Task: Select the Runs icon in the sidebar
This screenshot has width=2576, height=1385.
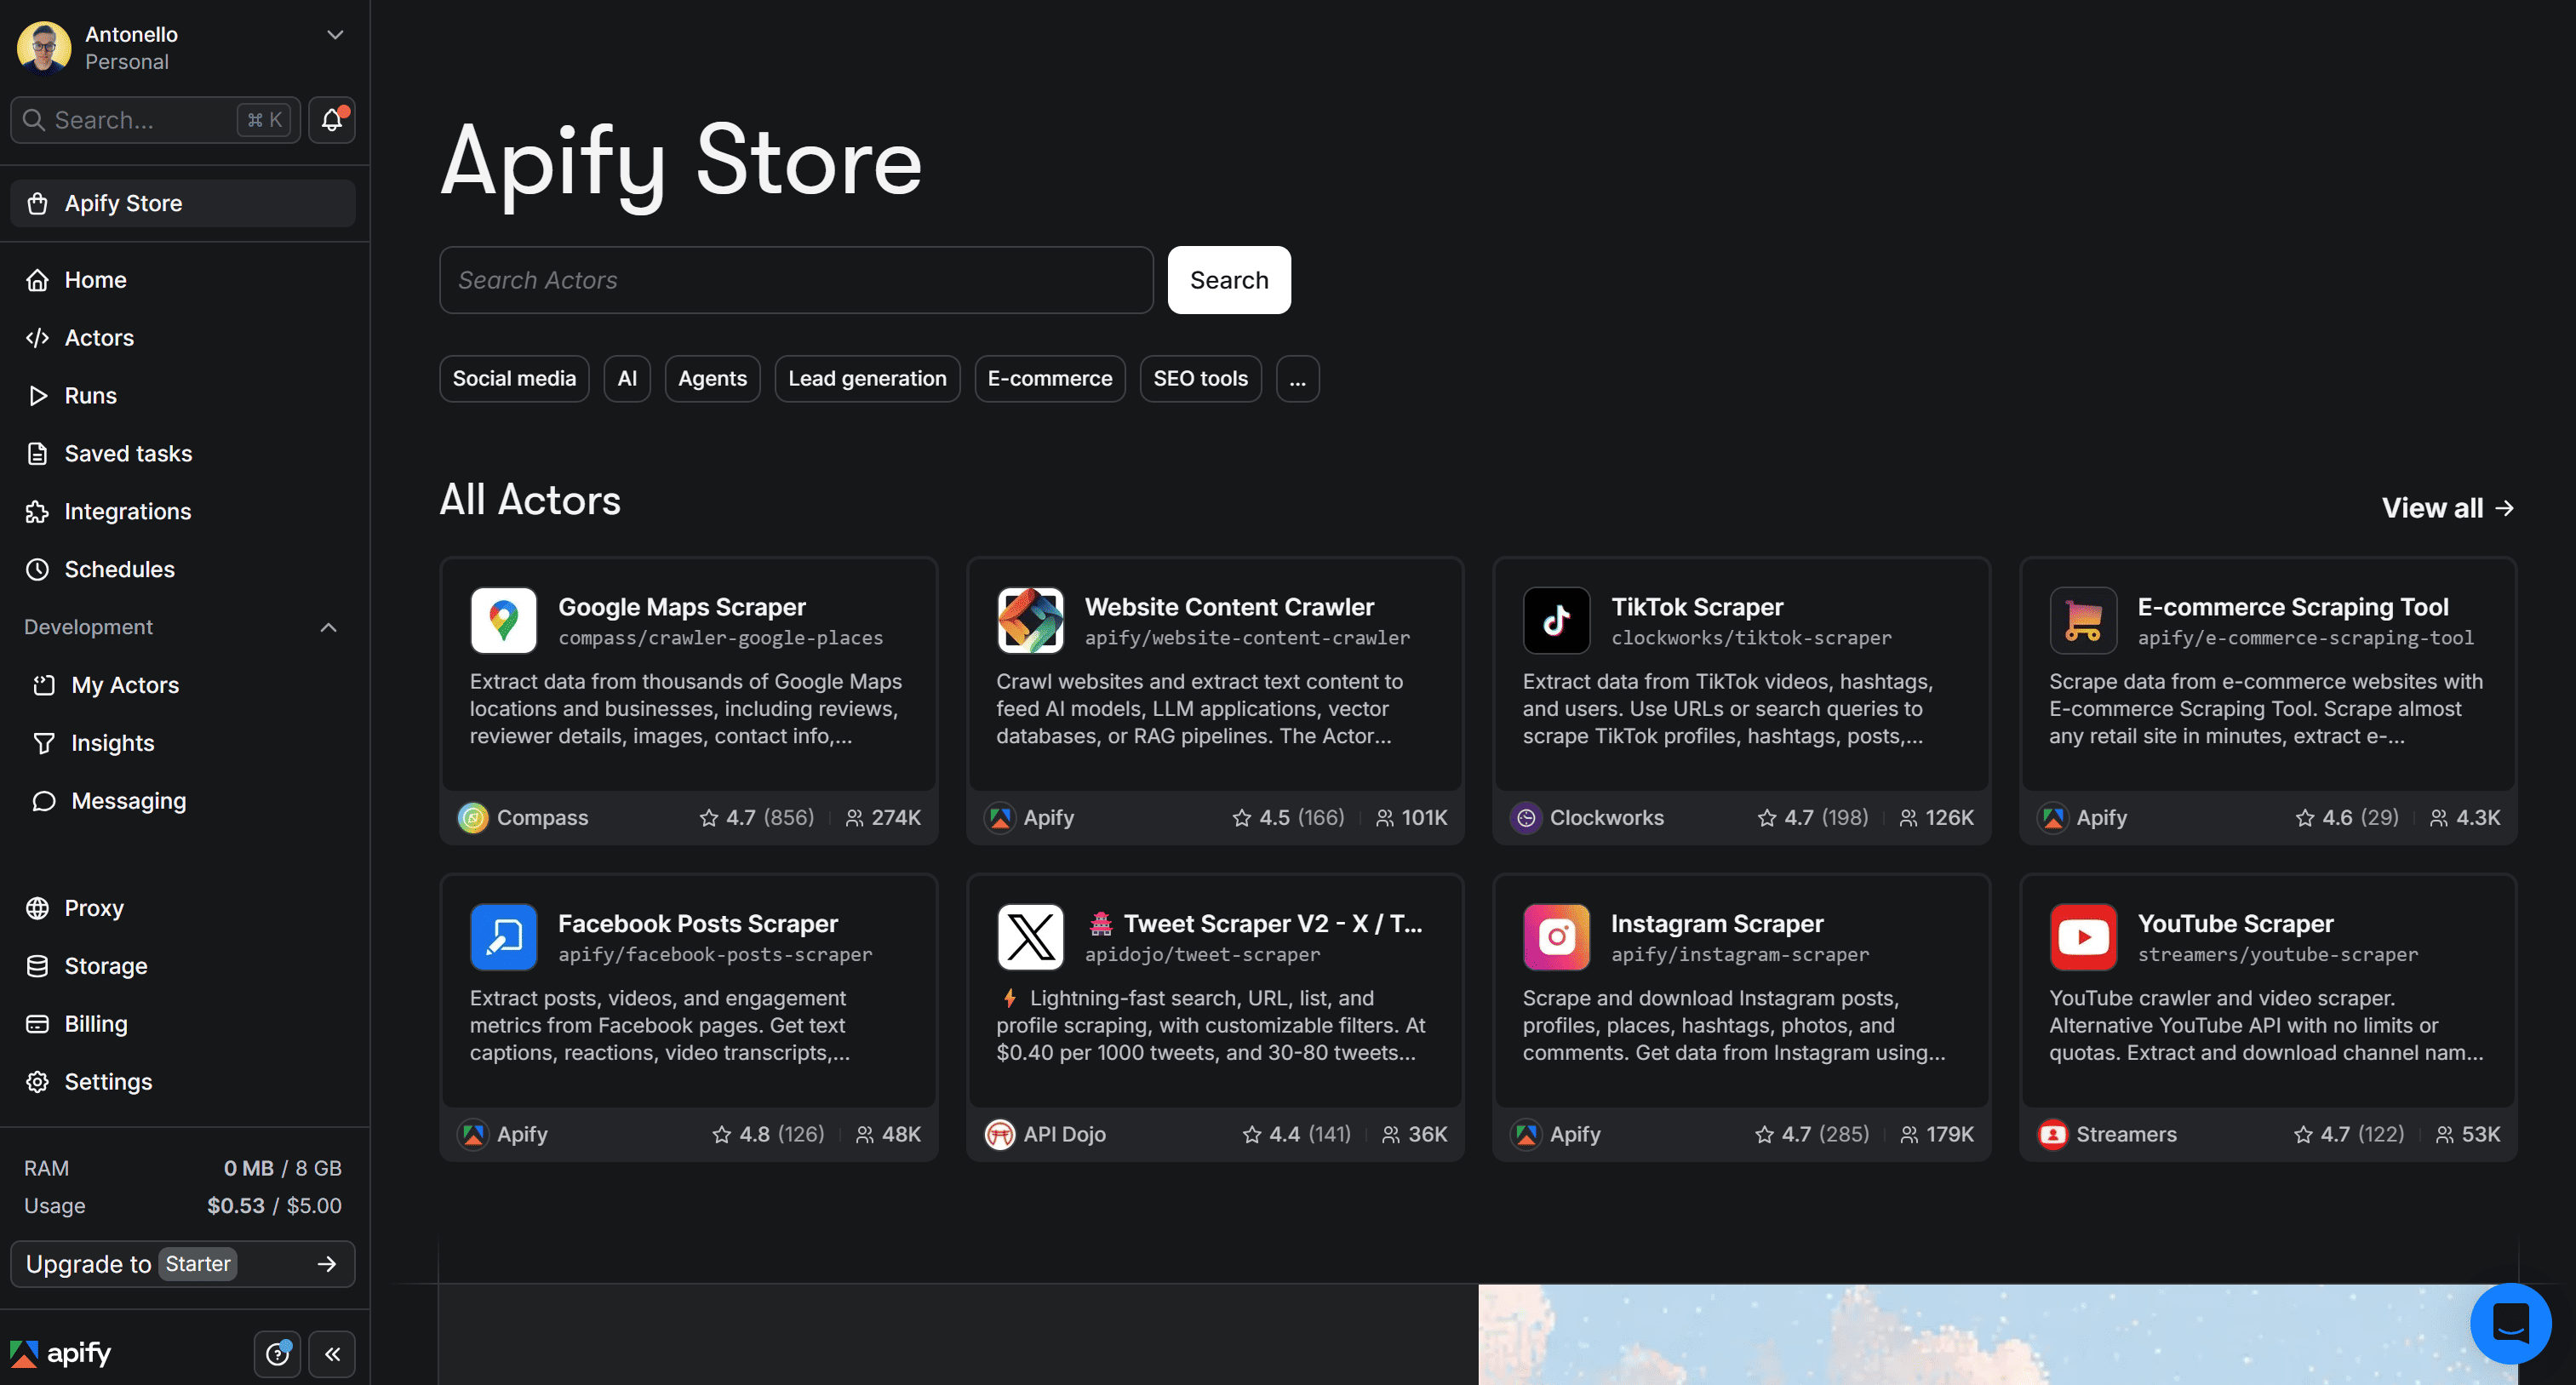Action: coord(38,395)
